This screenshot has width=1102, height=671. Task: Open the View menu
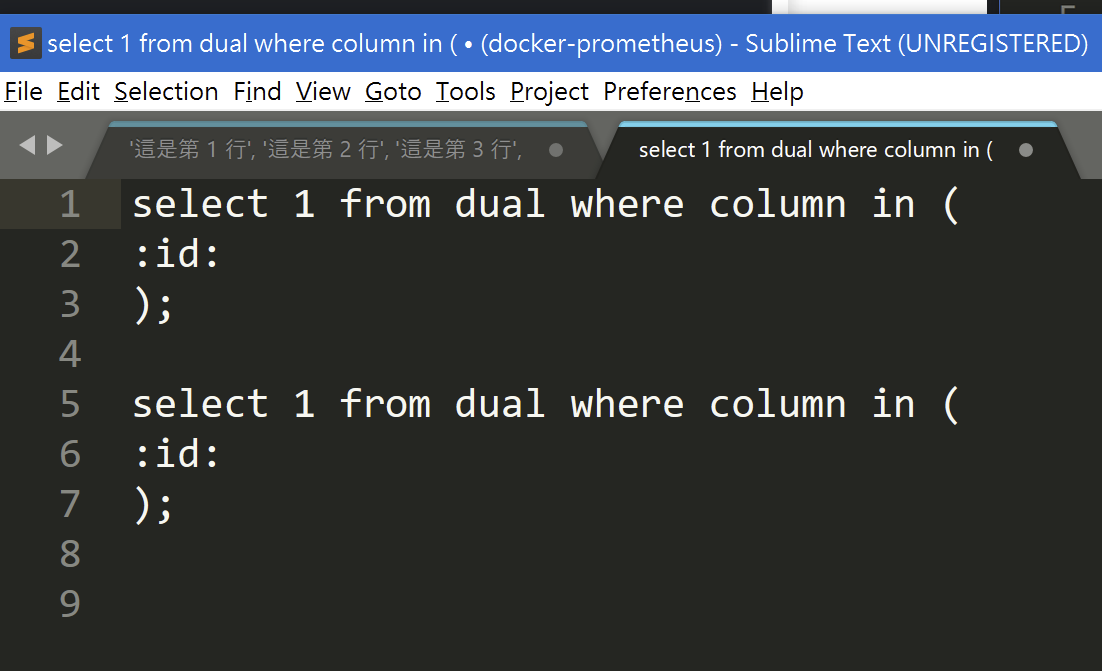(322, 91)
